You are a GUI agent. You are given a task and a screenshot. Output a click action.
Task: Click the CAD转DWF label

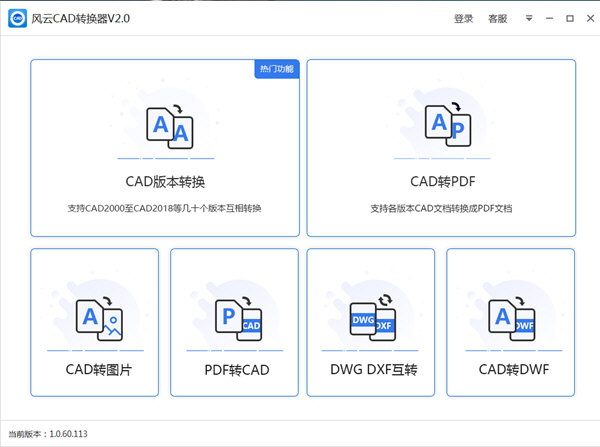514,369
